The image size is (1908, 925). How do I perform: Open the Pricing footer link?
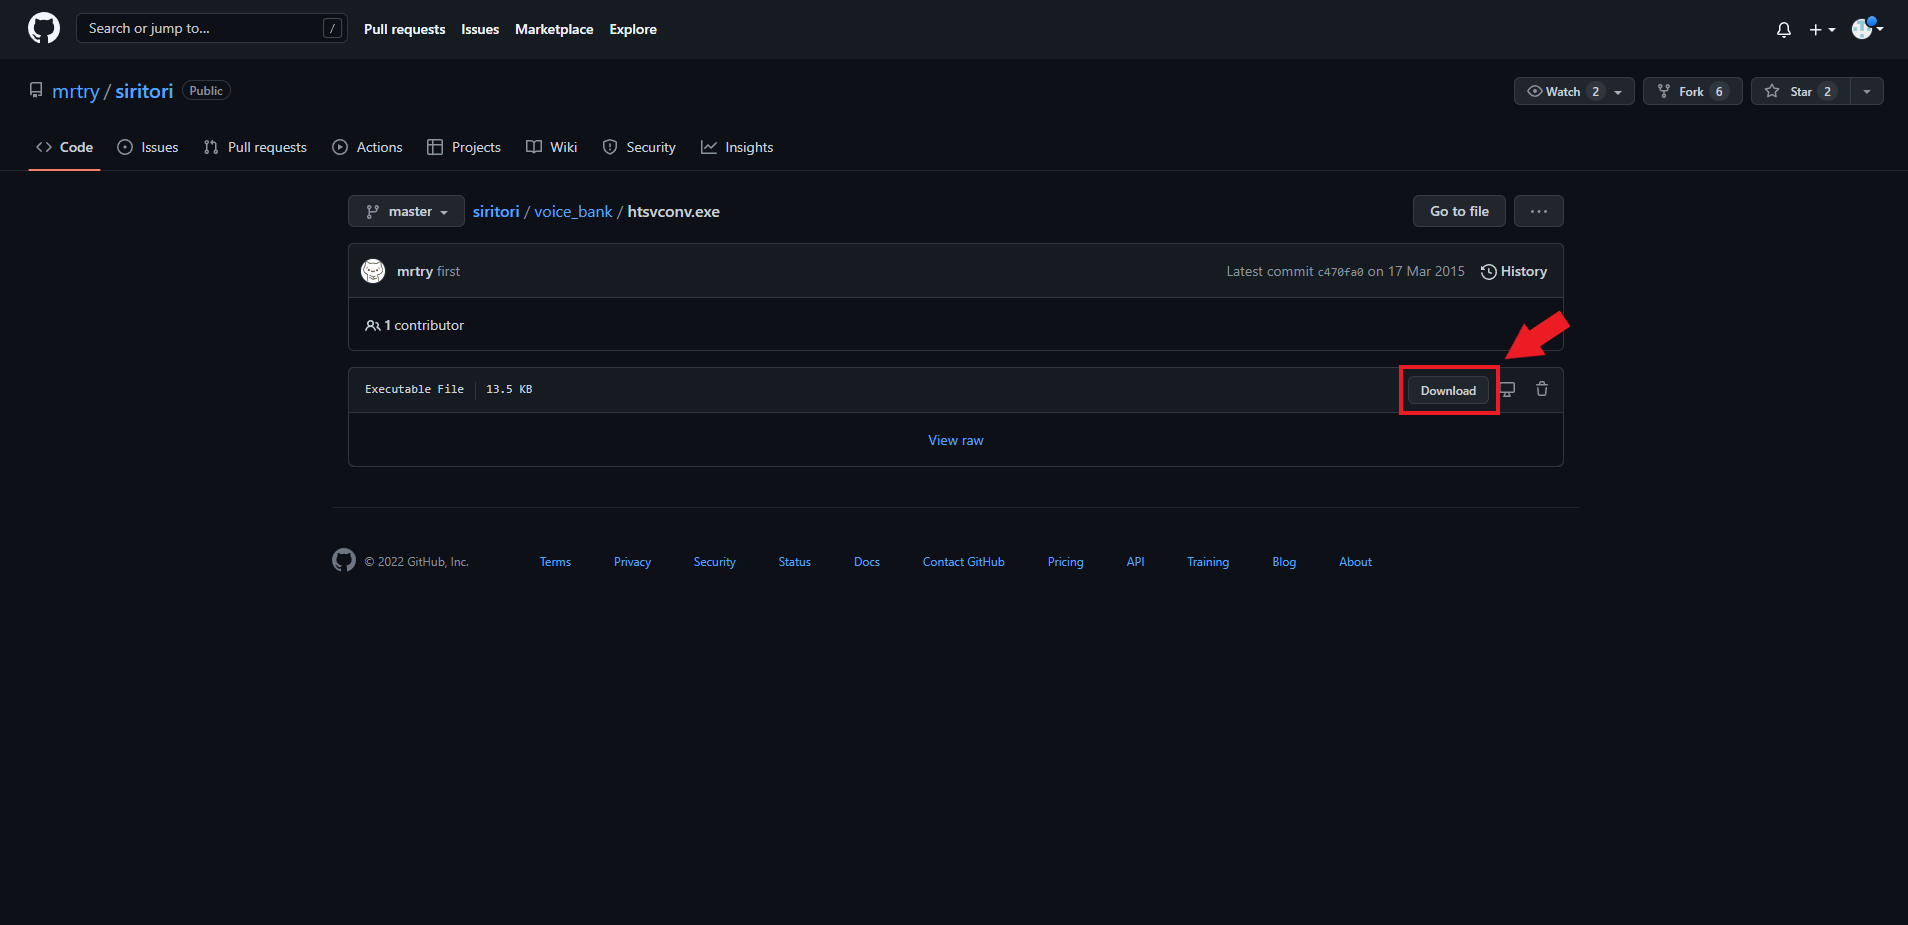coord(1066,562)
